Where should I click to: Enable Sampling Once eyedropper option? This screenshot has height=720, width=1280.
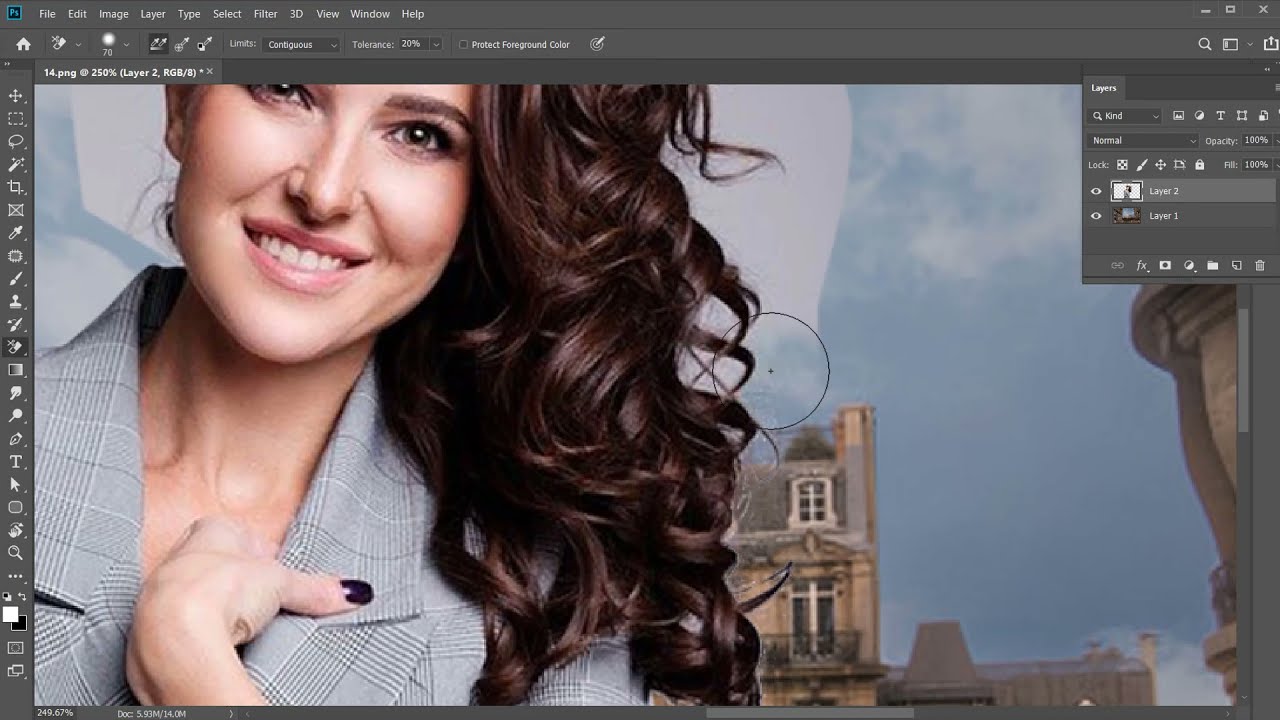tap(181, 44)
